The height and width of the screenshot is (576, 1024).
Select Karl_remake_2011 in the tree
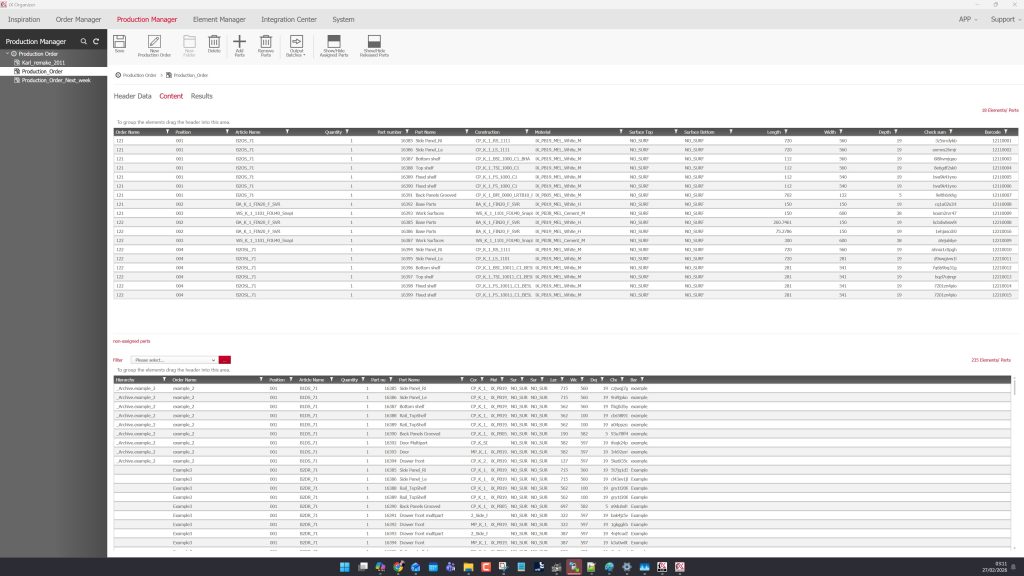coord(42,62)
